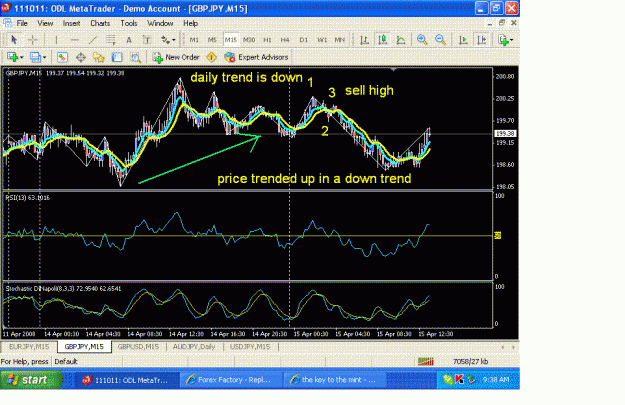The image size is (625, 405).
Task: Select the 'sell high' chart text
Action: click(x=369, y=90)
